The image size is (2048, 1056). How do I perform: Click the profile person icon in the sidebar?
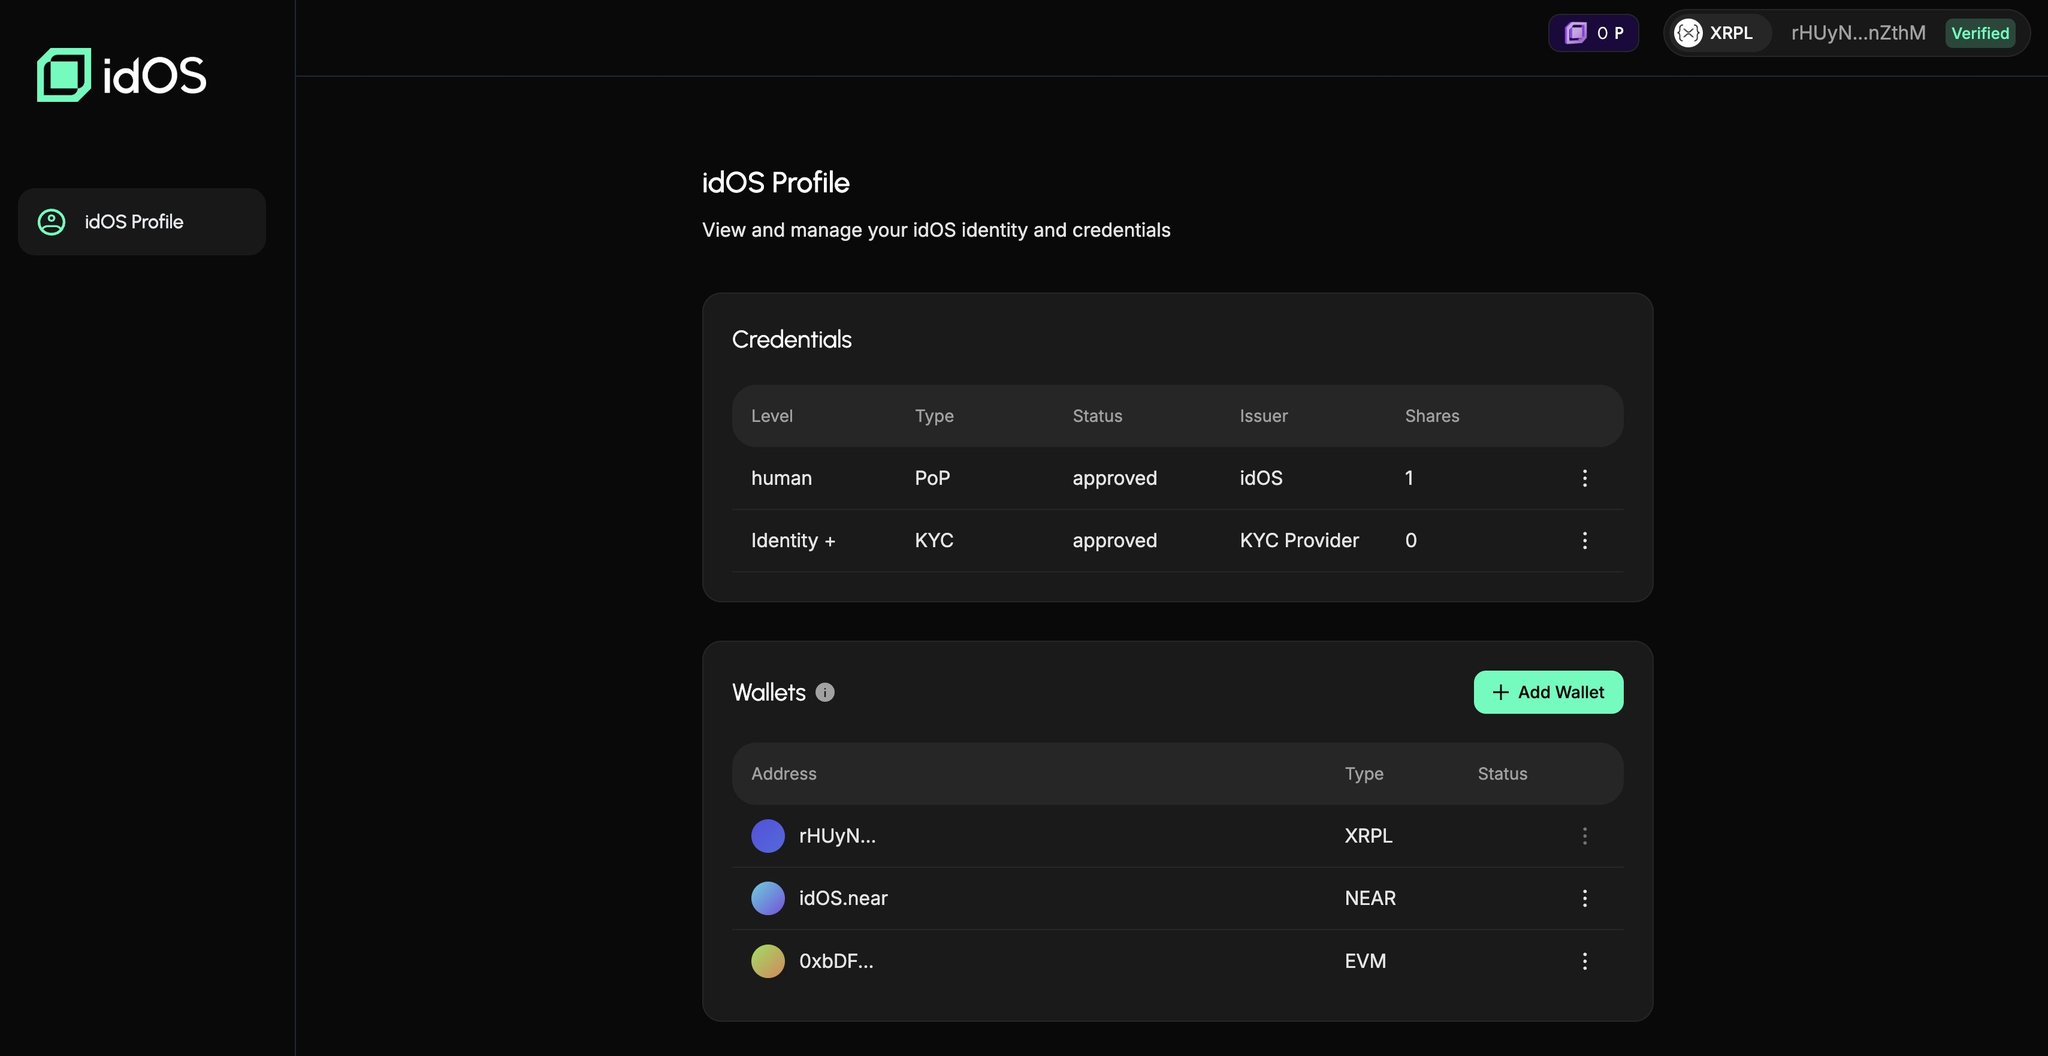(51, 222)
